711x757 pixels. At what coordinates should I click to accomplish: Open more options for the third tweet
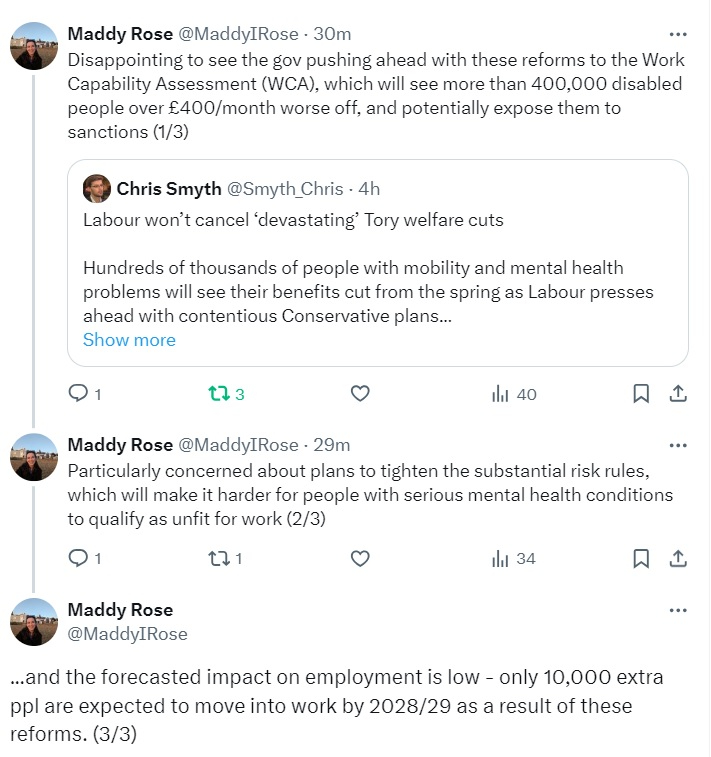(x=678, y=610)
